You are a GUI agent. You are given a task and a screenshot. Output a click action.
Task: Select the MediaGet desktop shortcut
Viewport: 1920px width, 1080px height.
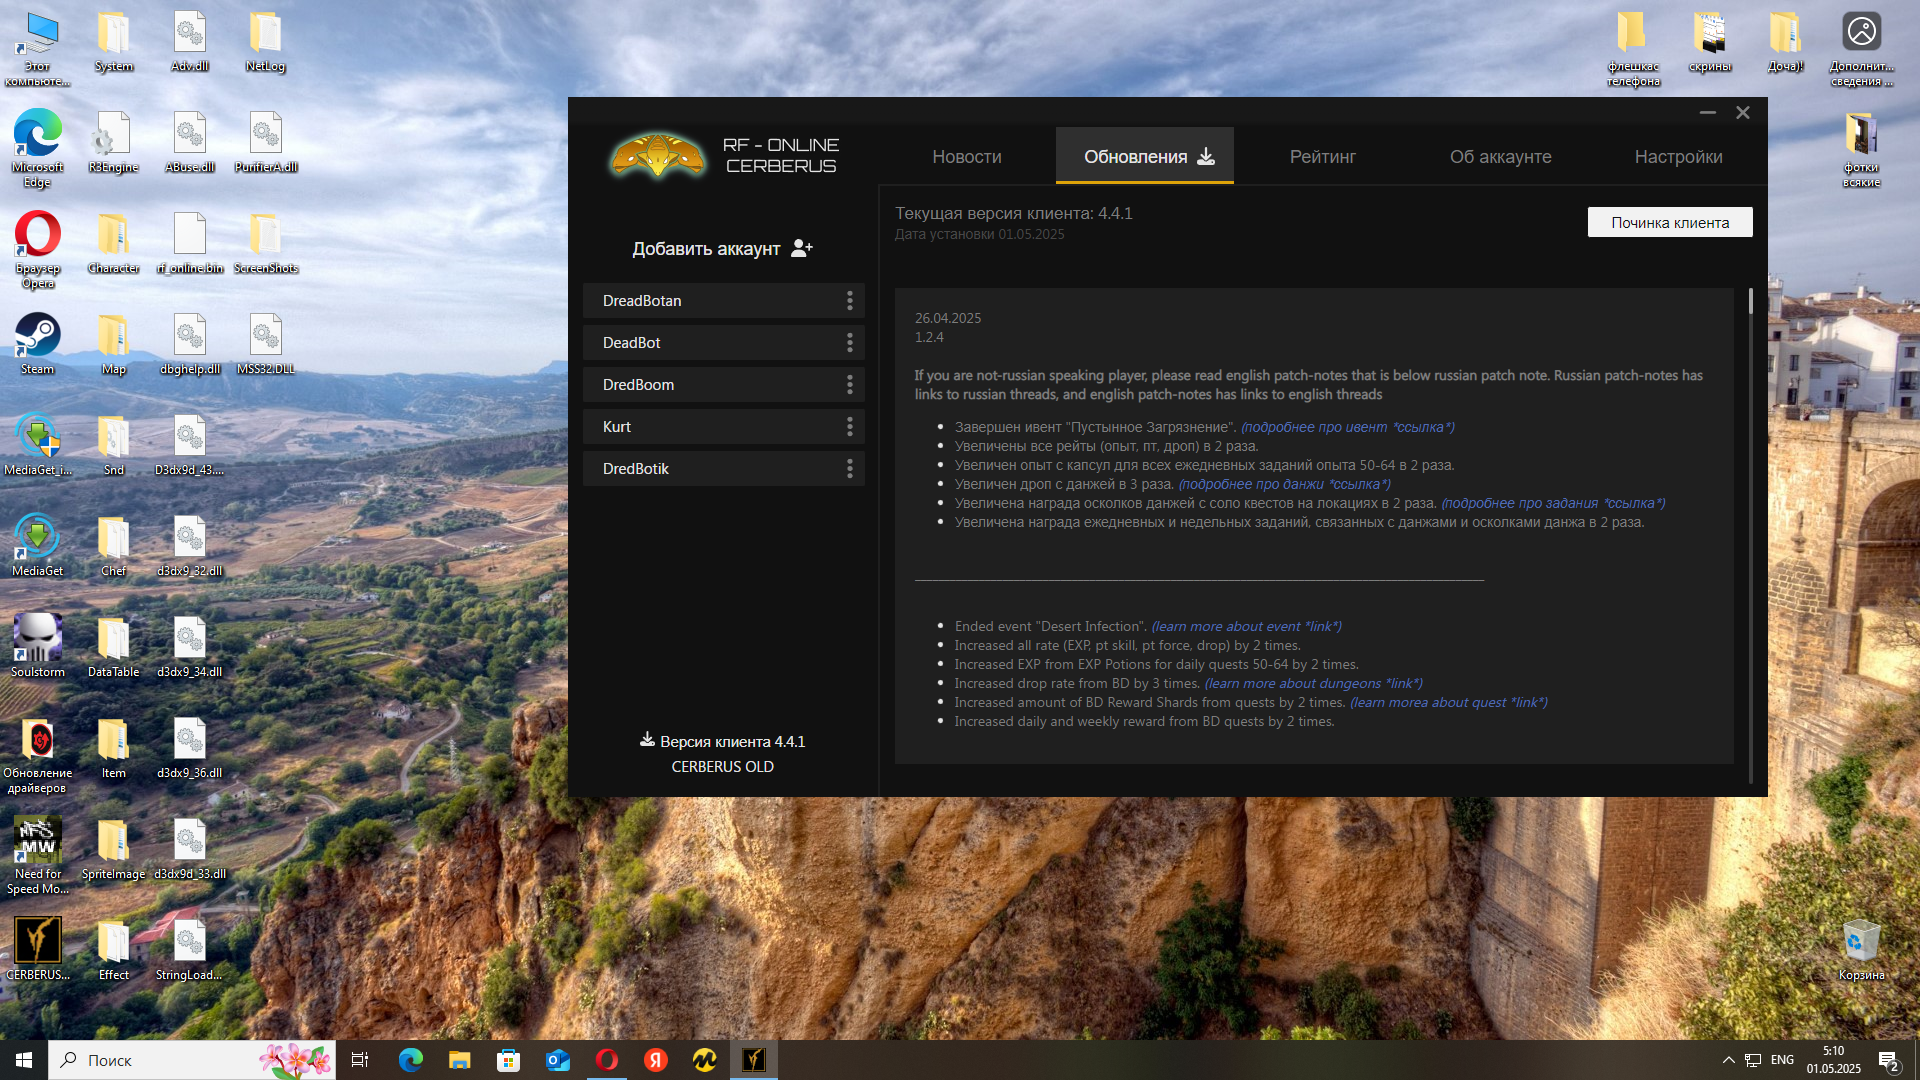click(x=38, y=546)
